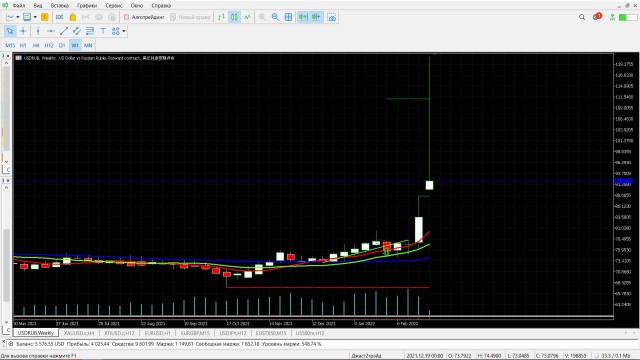Click the Алготрейдинг button
The width and height of the screenshot is (640, 360).
(x=144, y=17)
